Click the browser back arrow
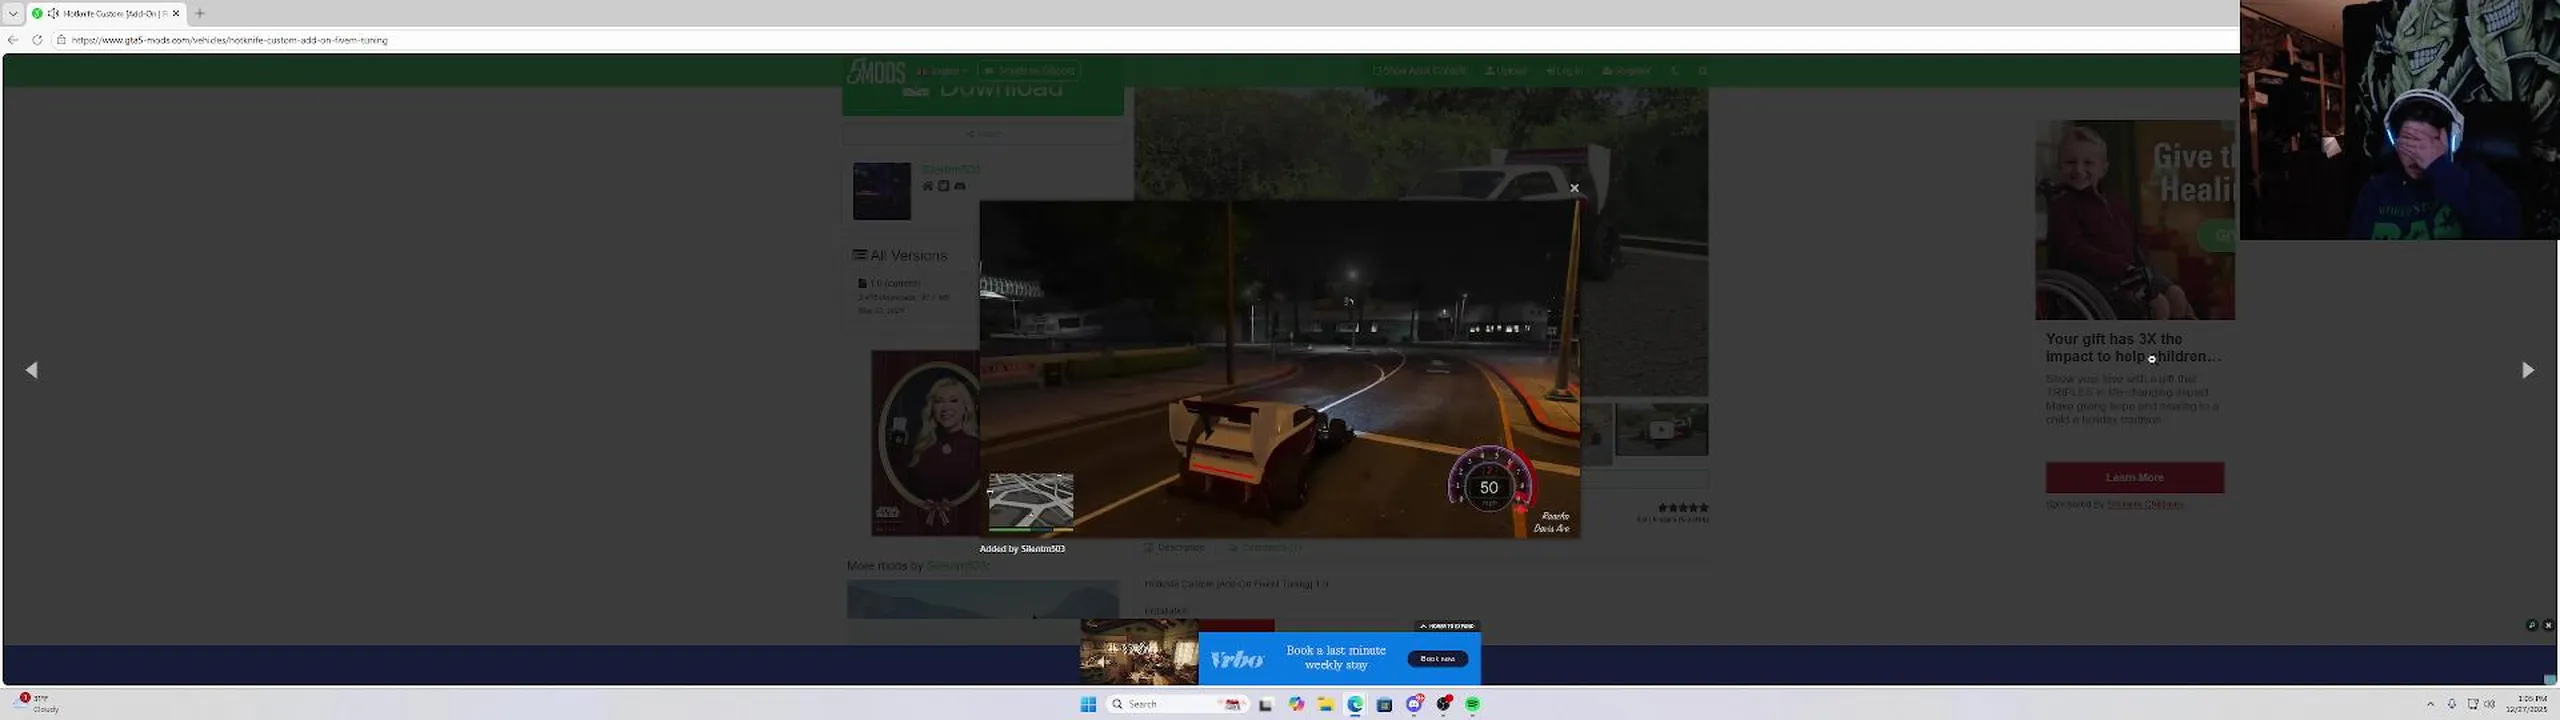 tap(13, 40)
